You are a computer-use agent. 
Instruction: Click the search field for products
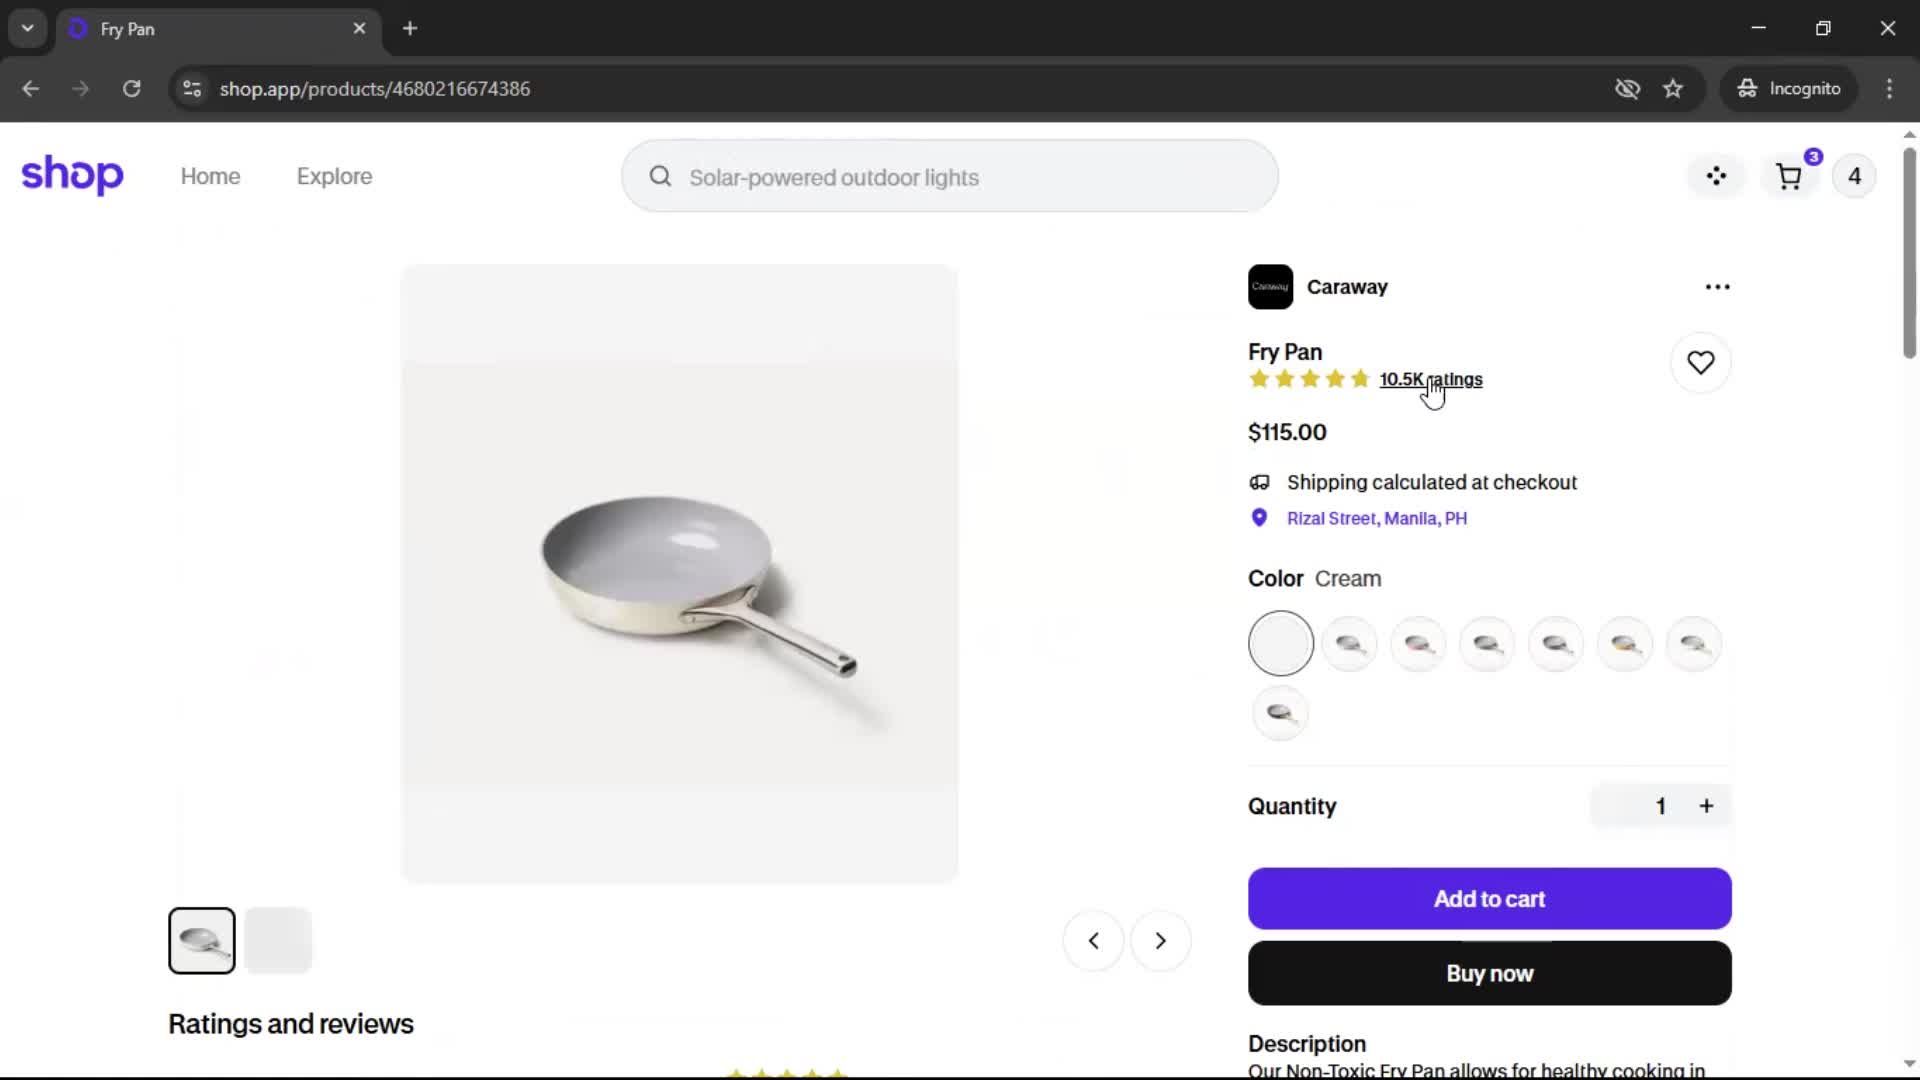pos(950,177)
